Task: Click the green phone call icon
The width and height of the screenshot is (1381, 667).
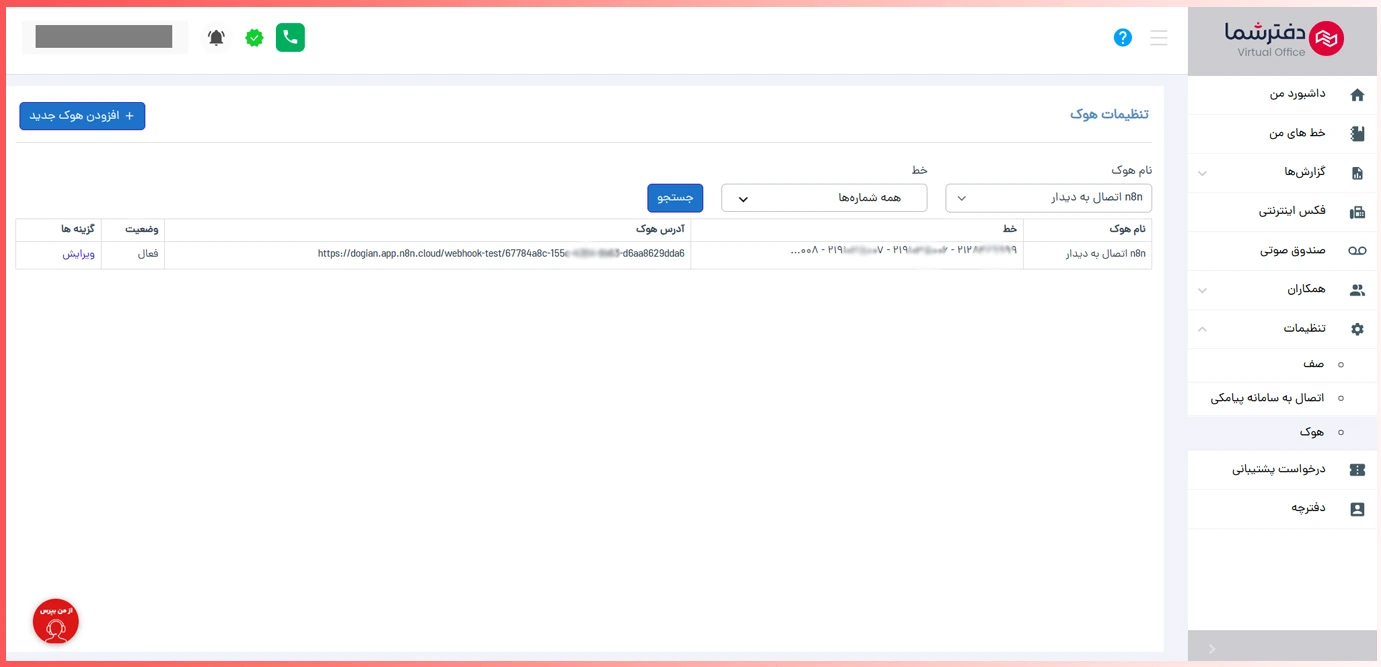Action: click(x=290, y=38)
